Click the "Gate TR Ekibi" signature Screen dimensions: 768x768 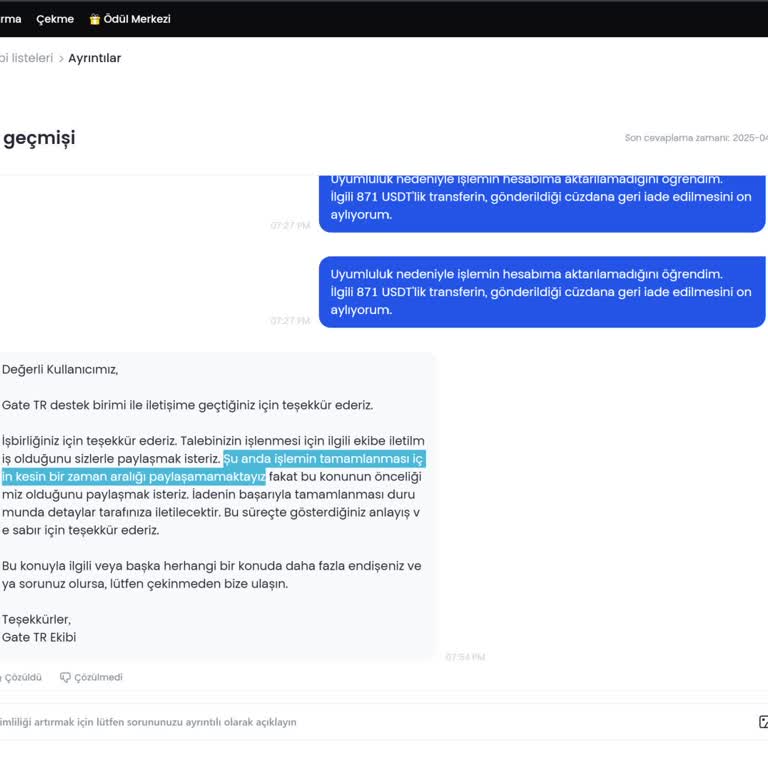[39, 637]
